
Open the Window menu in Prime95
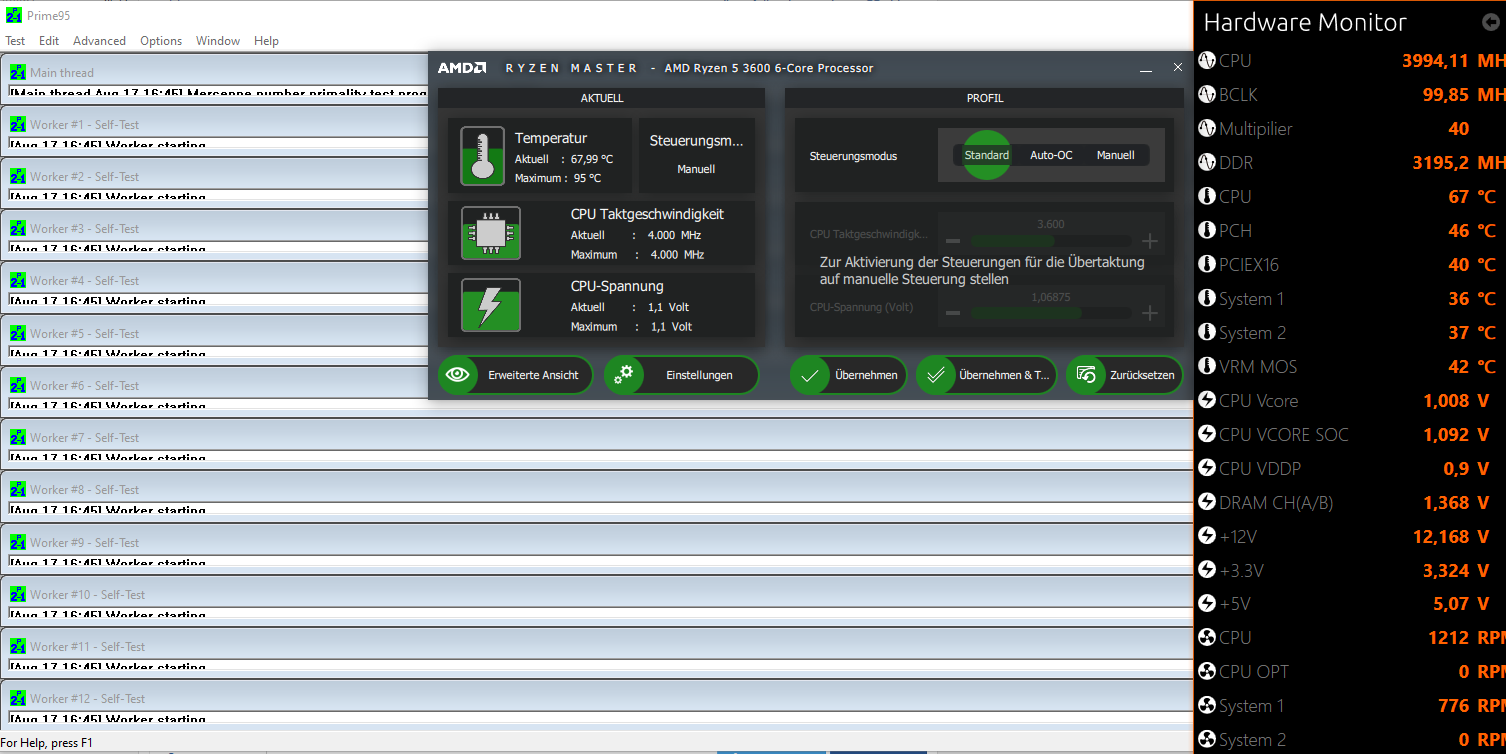point(218,41)
